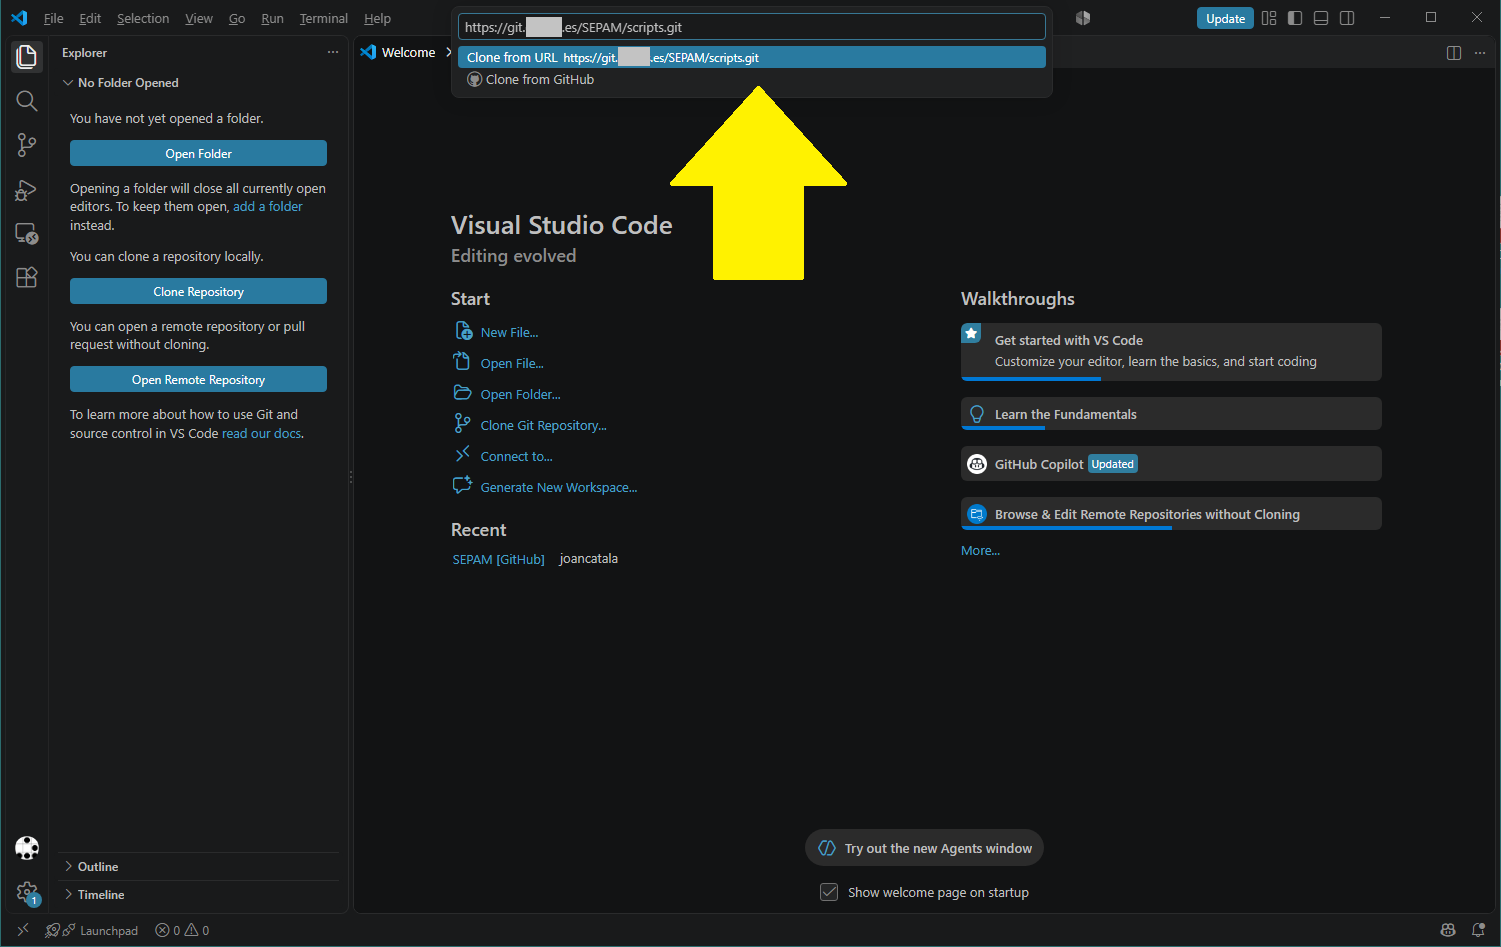Viewport: 1501px width, 947px height.
Task: Open Explorer Views and More Actions ellipsis
Action: (x=333, y=52)
